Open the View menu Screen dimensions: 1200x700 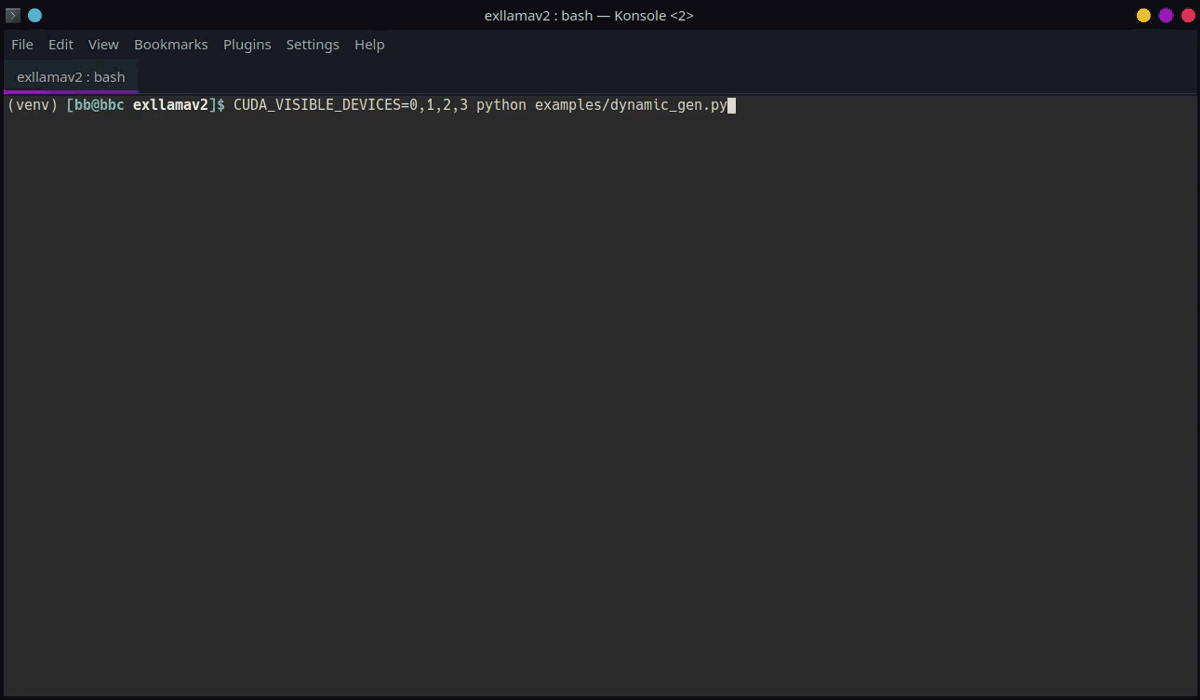coord(103,44)
